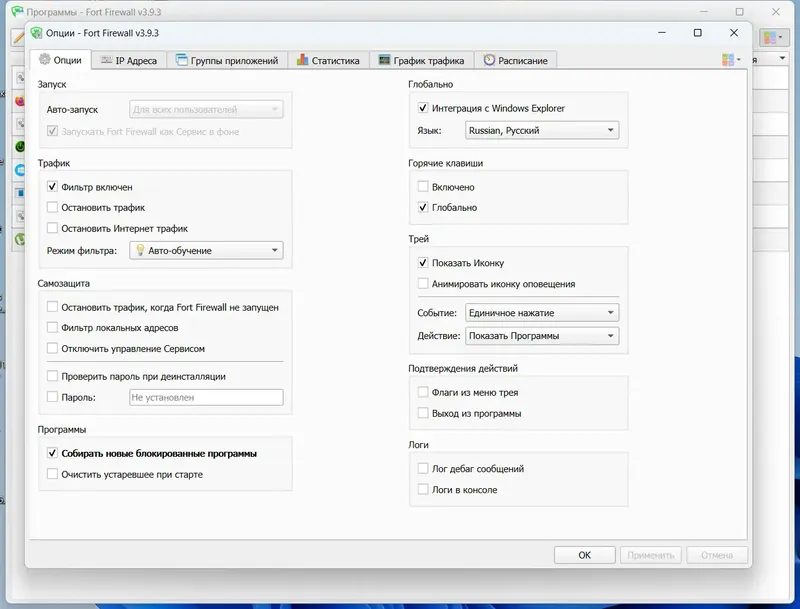The image size is (800, 609).
Task: Click the Отмена button
Action: pyautogui.click(x=717, y=555)
